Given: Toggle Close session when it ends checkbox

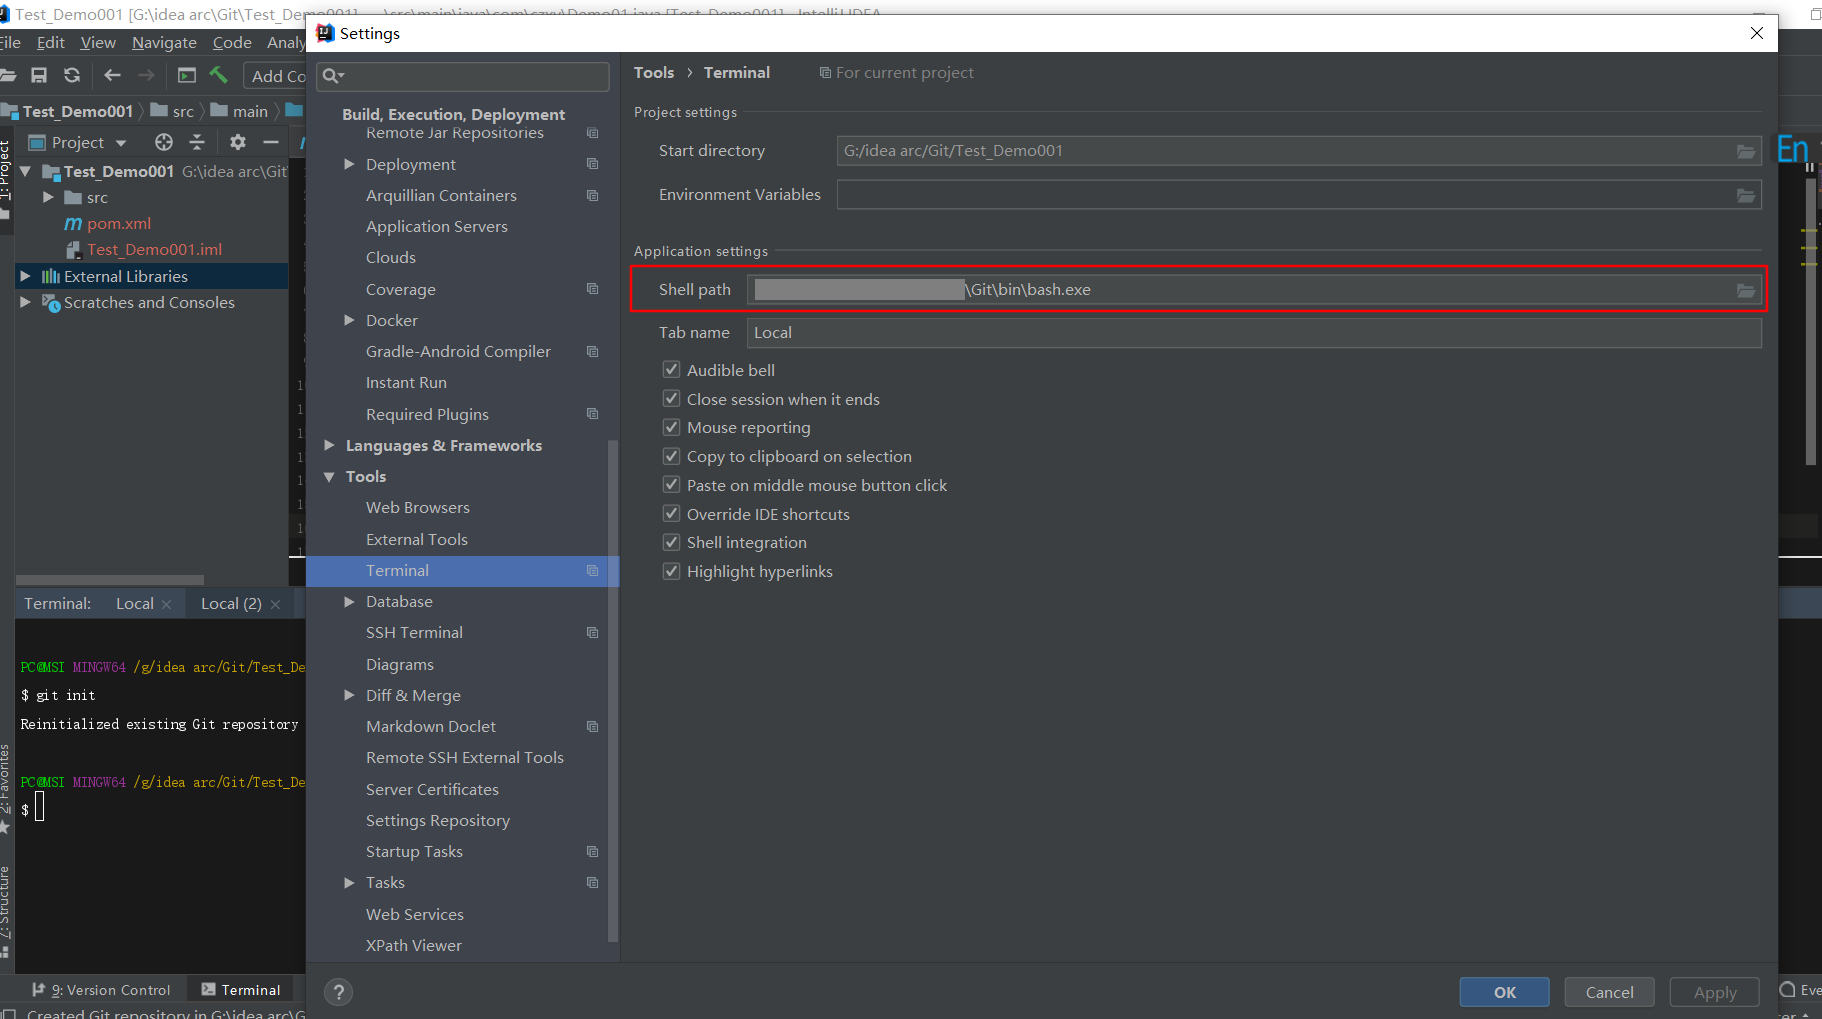Looking at the screenshot, I should (672, 399).
